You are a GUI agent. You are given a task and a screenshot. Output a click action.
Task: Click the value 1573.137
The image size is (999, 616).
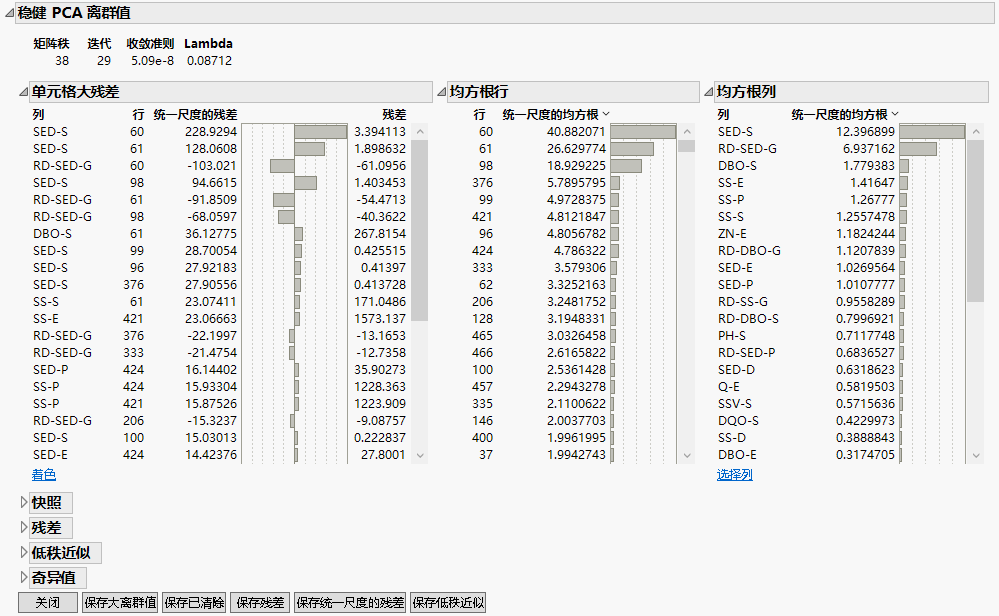(380, 319)
